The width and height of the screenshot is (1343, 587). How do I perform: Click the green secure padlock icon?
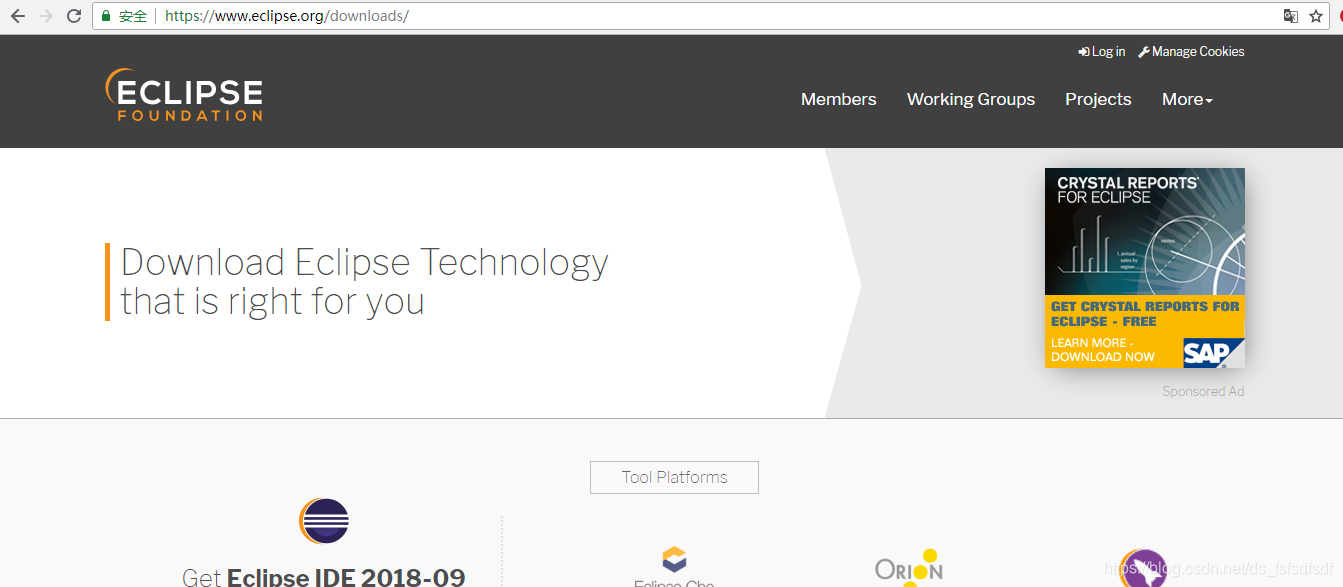click(106, 16)
